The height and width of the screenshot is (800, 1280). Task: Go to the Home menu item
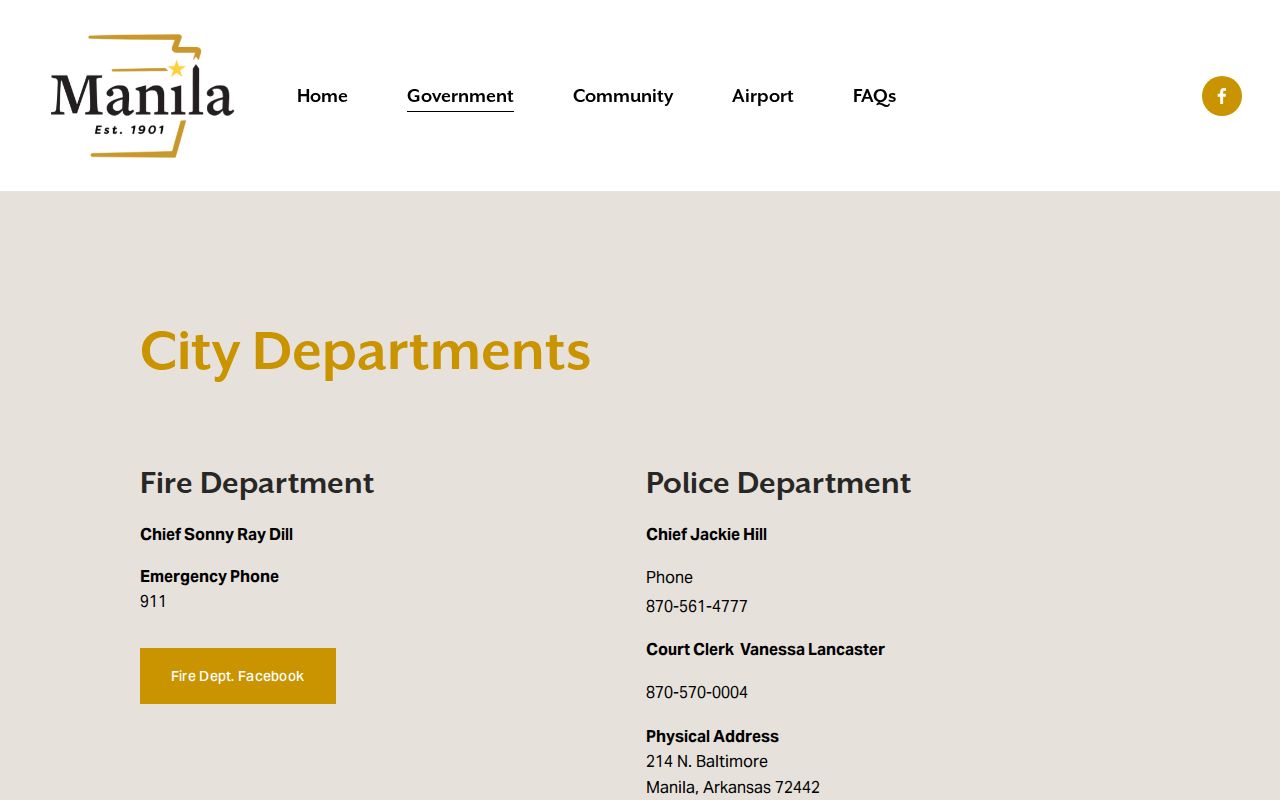tap(322, 96)
